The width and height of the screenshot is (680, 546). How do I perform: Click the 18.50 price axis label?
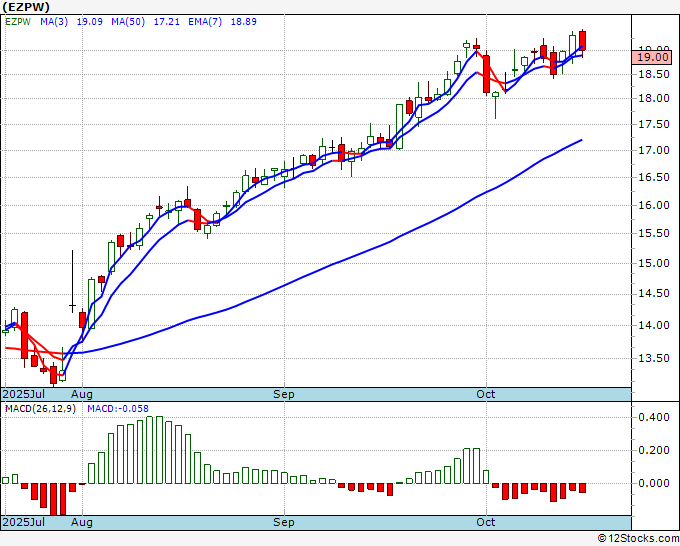tap(654, 74)
